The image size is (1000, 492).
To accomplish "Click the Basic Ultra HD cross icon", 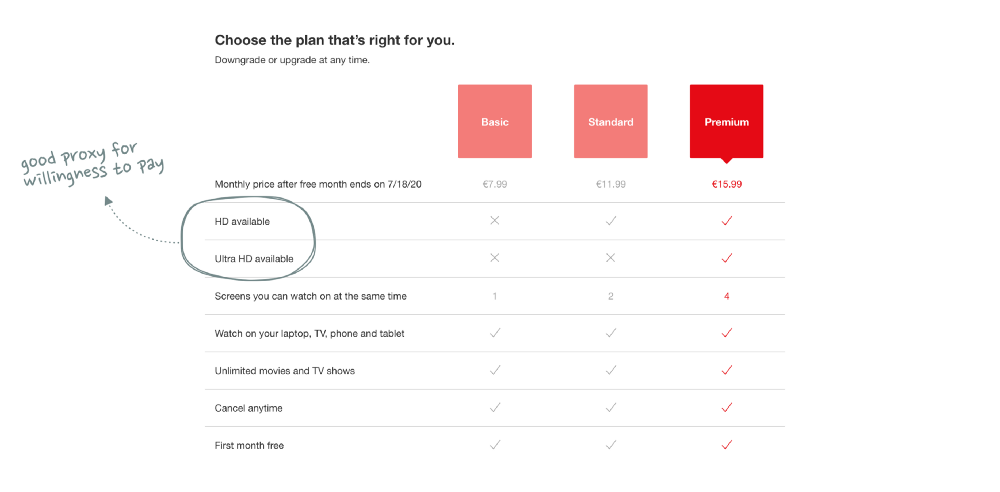I will coord(494,258).
